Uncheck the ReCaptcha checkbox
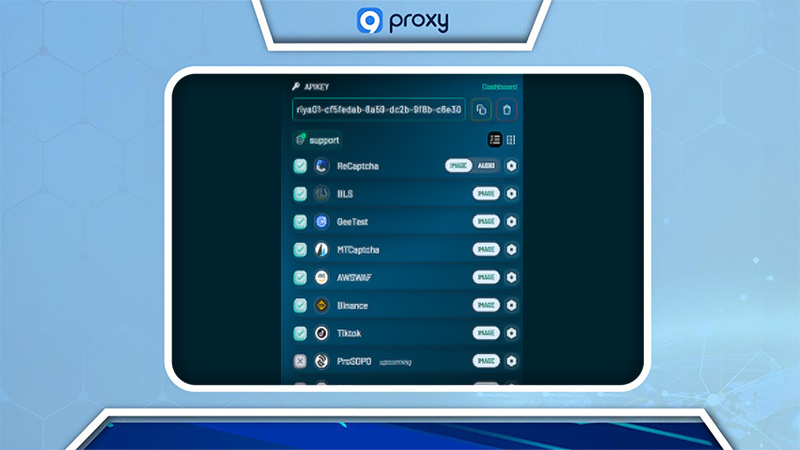The image size is (800, 450). (300, 166)
